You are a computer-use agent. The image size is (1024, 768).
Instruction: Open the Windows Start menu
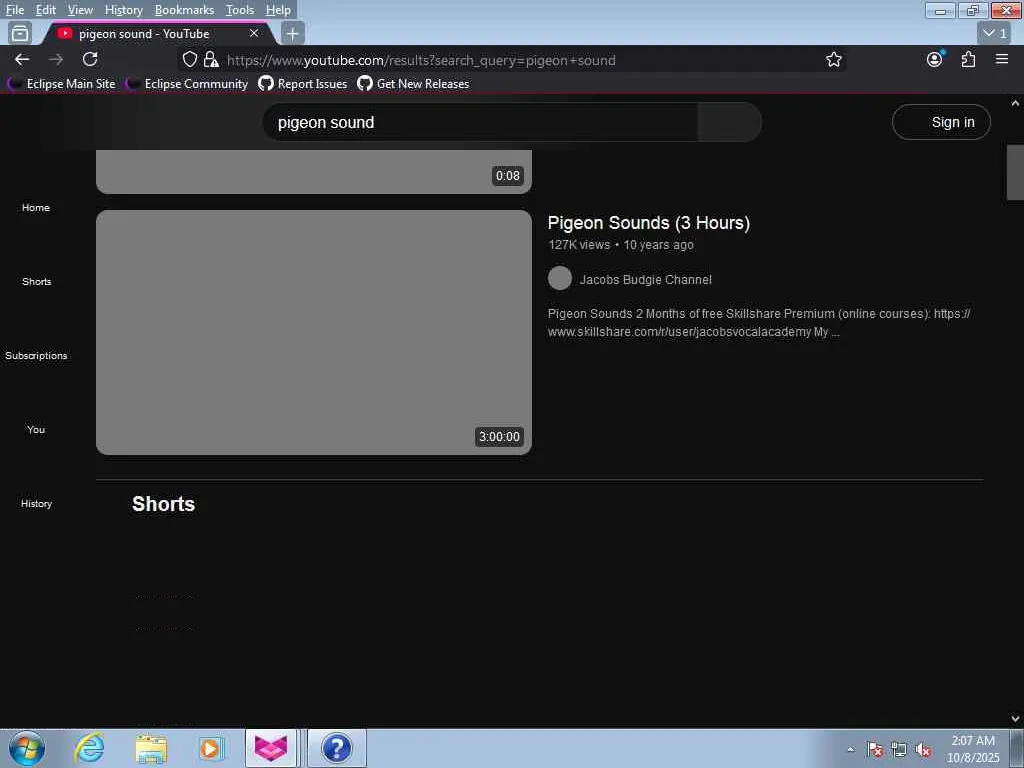pos(27,748)
